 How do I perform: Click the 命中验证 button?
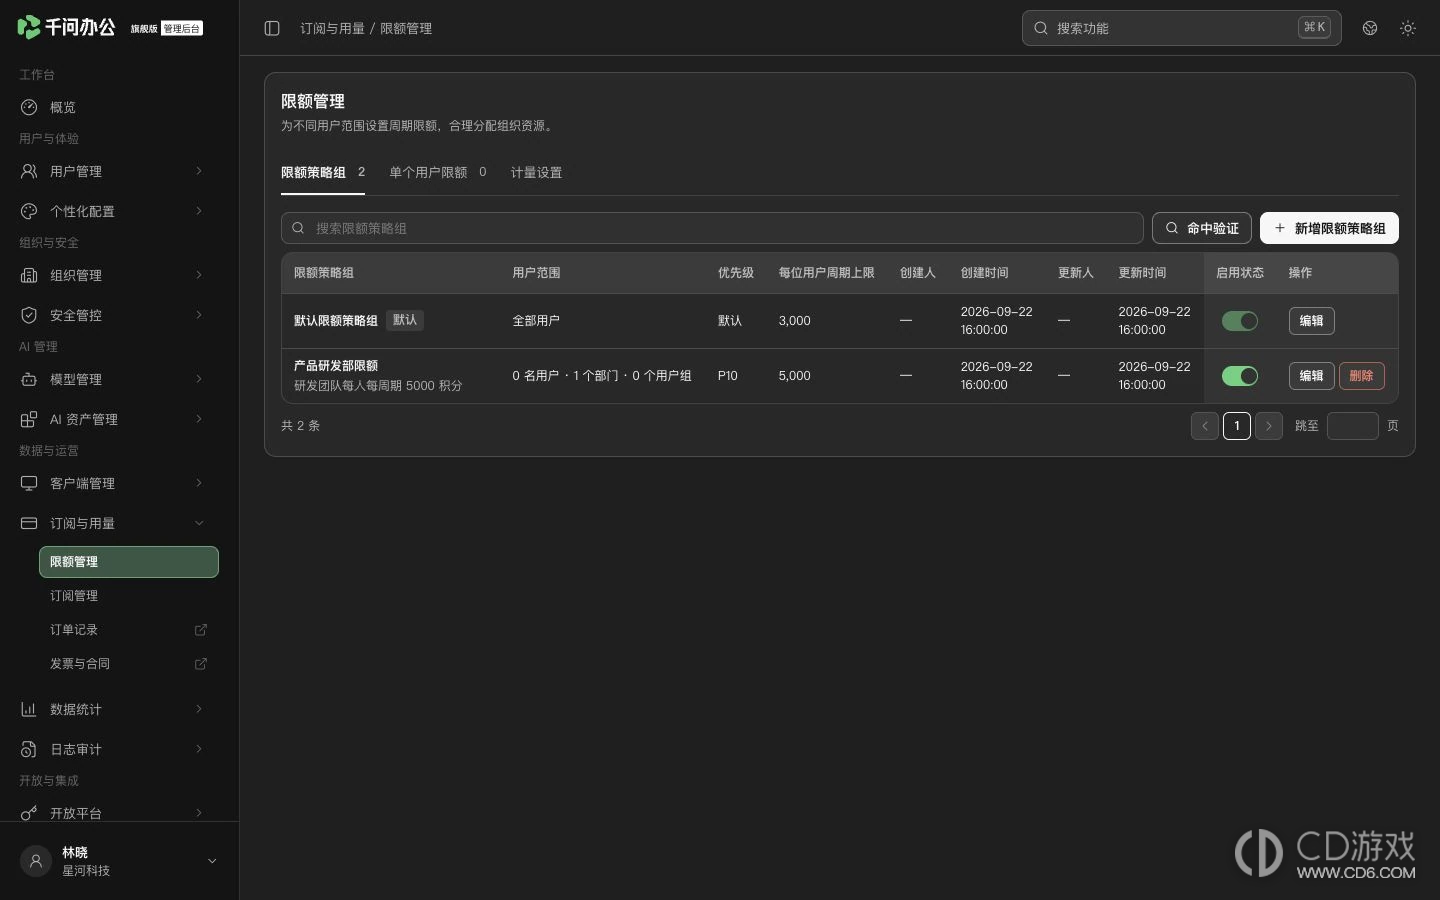(1202, 228)
